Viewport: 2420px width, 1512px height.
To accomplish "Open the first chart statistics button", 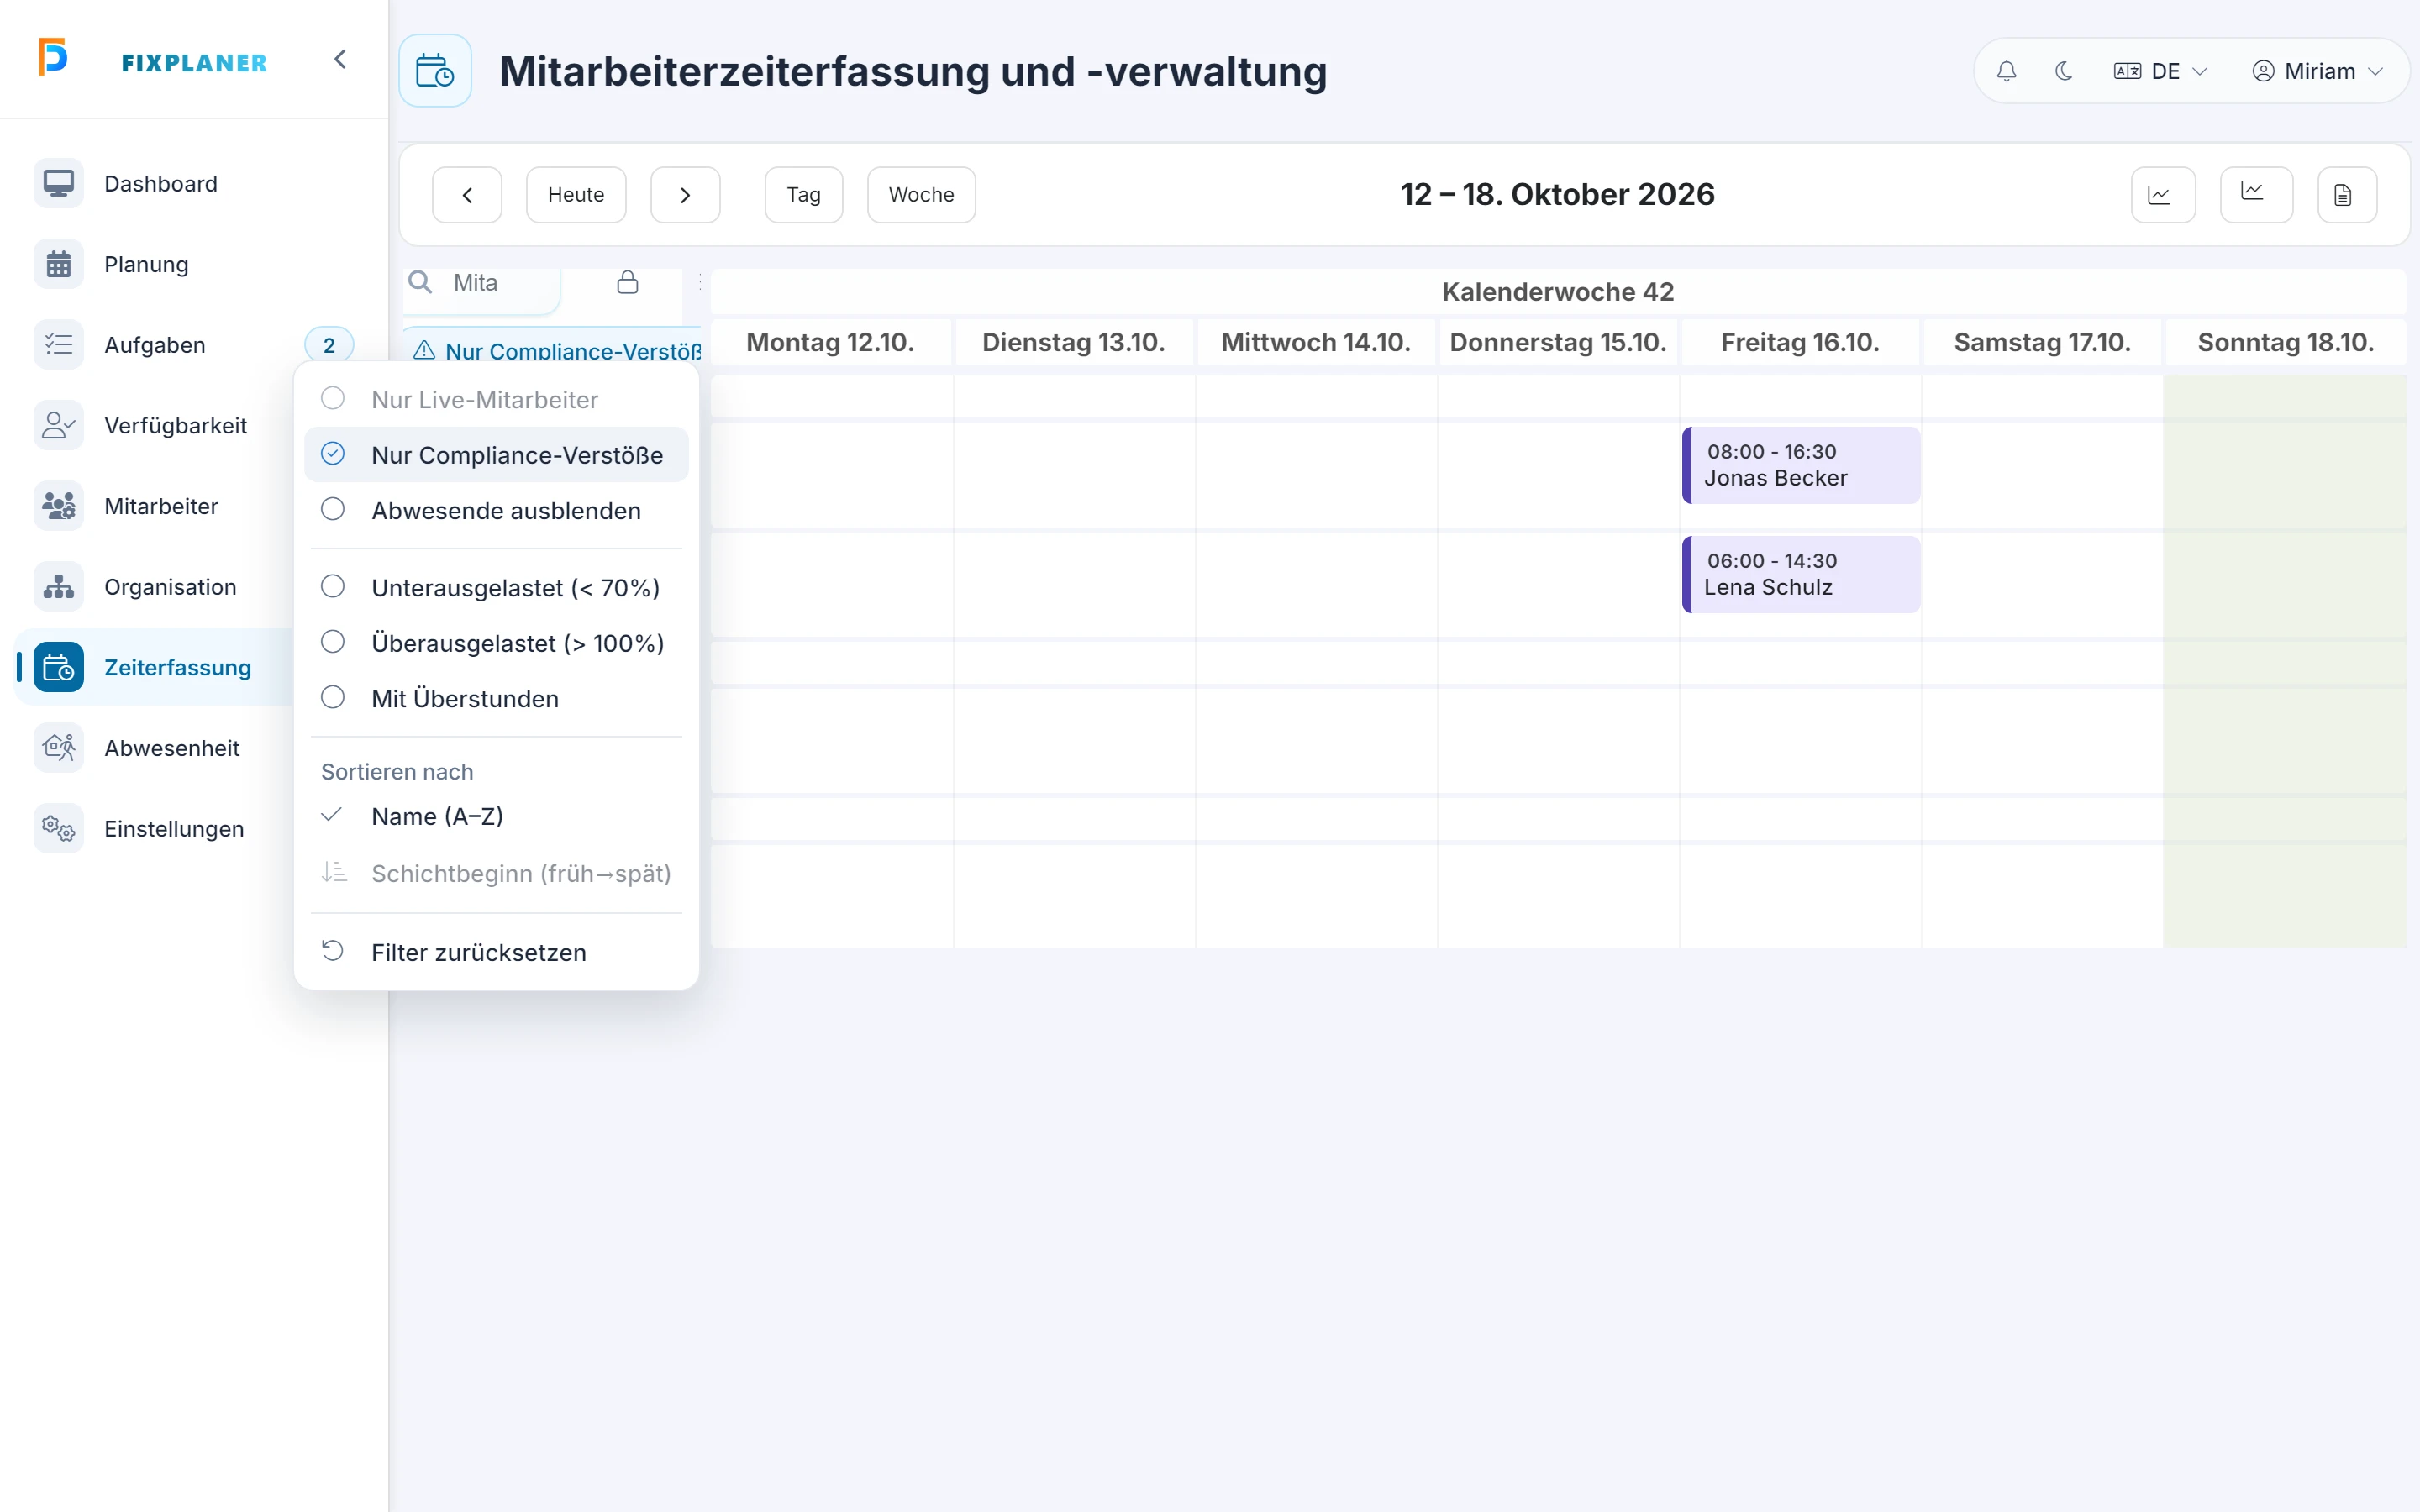I will (2163, 195).
